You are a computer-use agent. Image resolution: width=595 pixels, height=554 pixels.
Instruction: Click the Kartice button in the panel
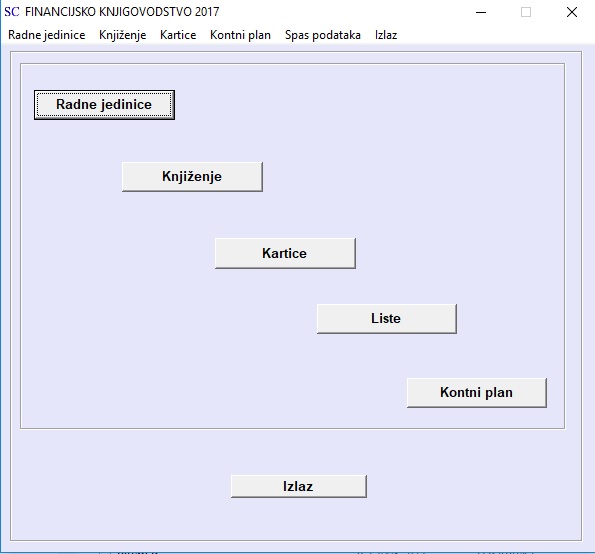coord(285,253)
